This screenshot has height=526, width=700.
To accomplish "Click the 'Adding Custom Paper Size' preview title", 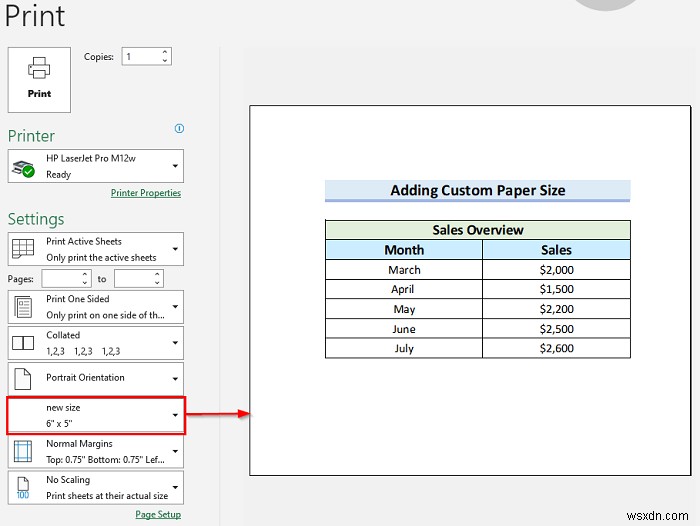I will [478, 191].
